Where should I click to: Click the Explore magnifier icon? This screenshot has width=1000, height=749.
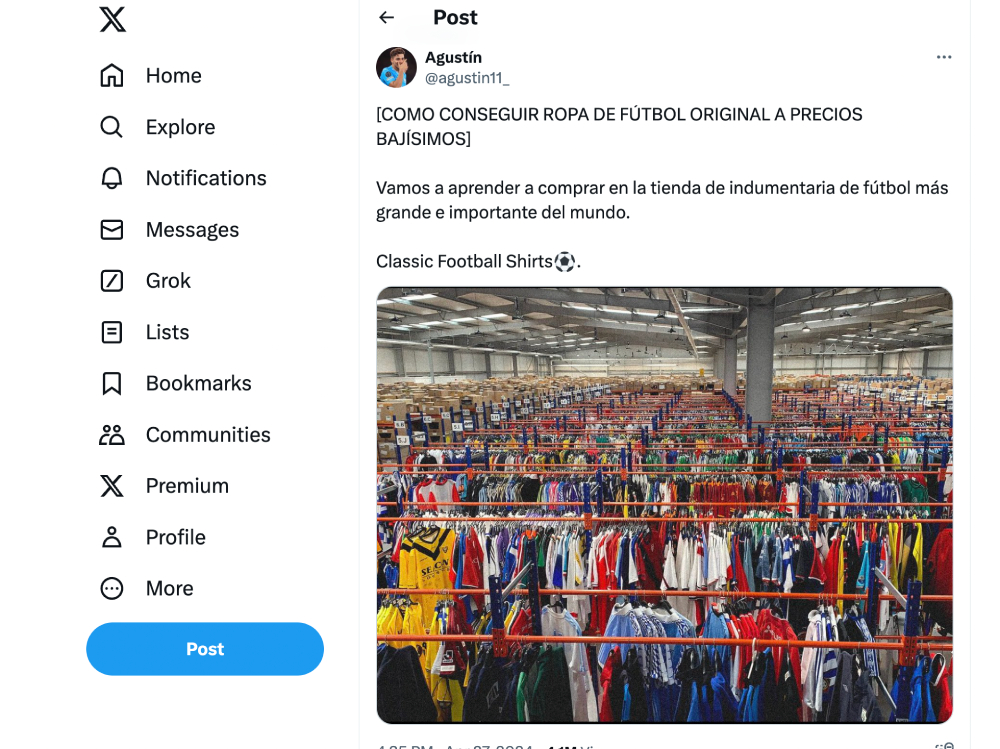tap(112, 127)
